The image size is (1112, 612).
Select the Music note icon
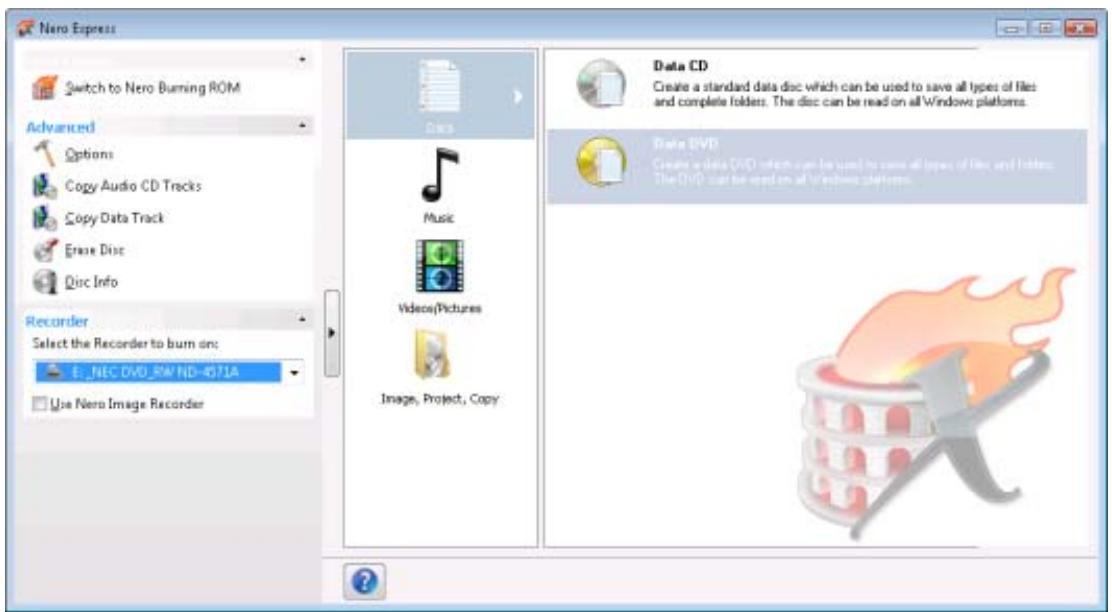(x=440, y=175)
